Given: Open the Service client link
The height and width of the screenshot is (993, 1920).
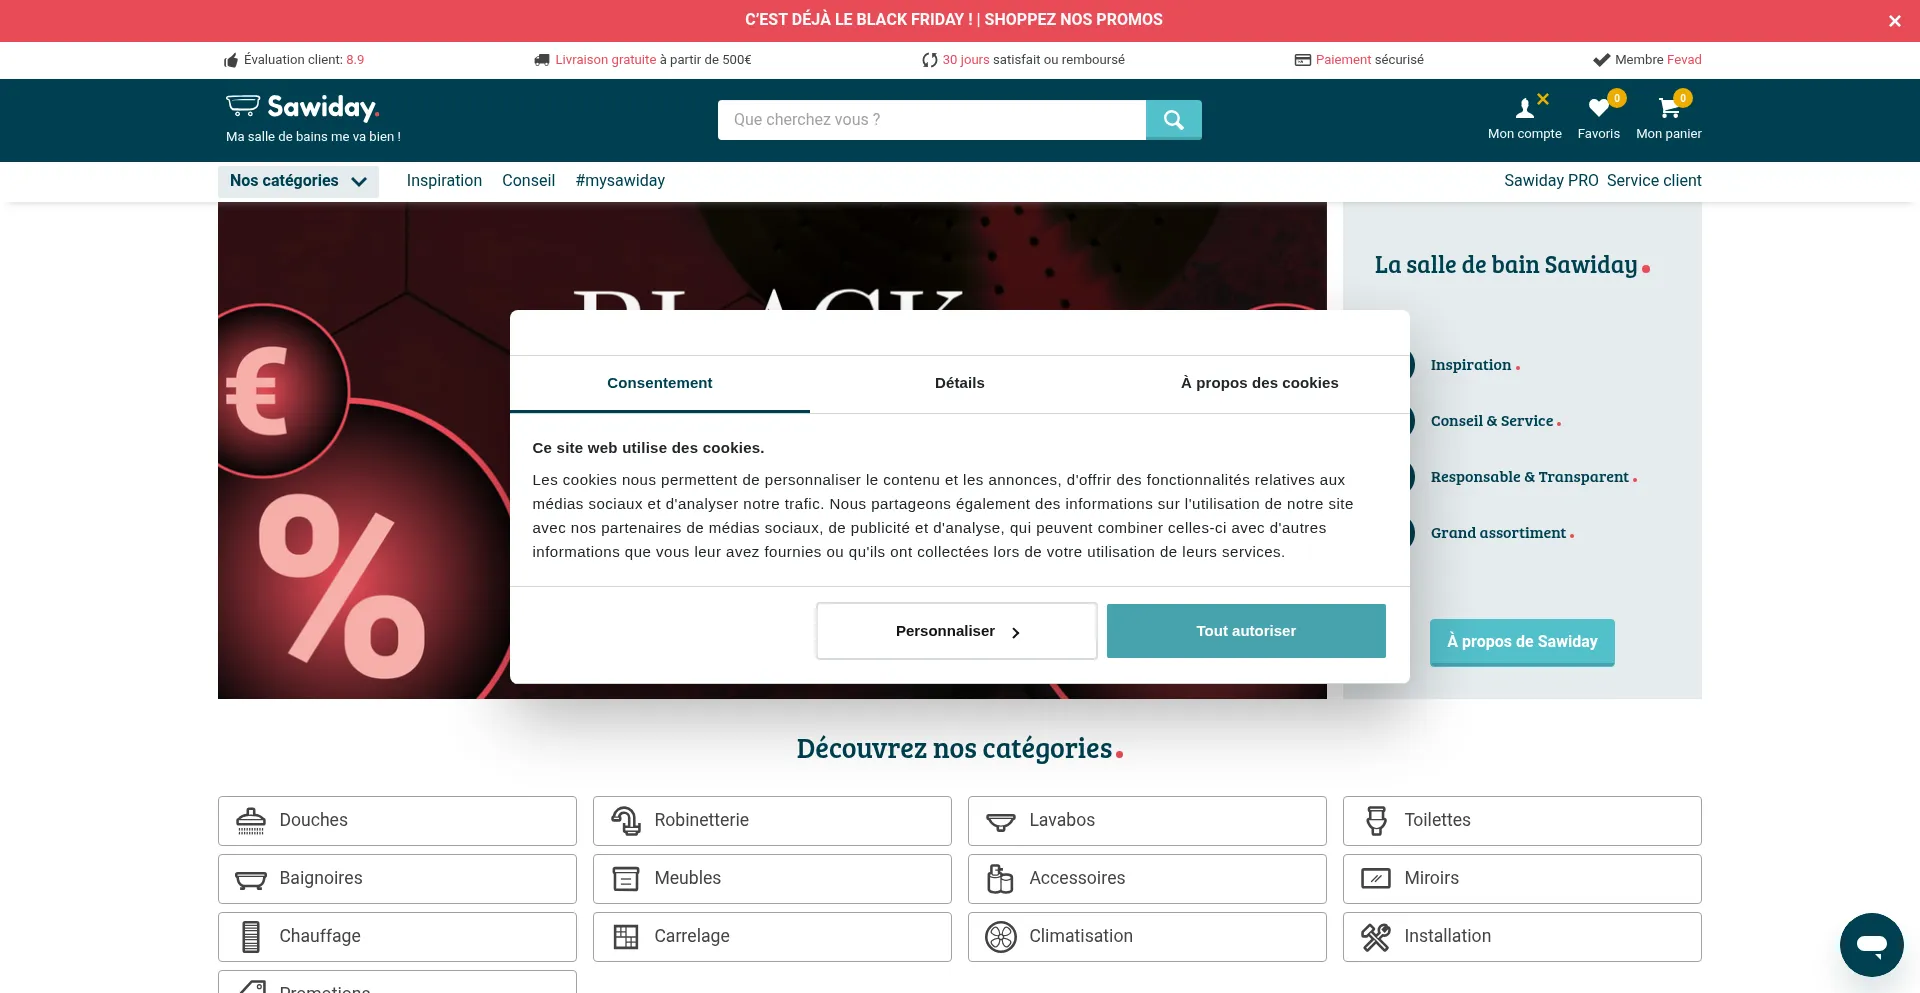Looking at the screenshot, I should coord(1653,181).
